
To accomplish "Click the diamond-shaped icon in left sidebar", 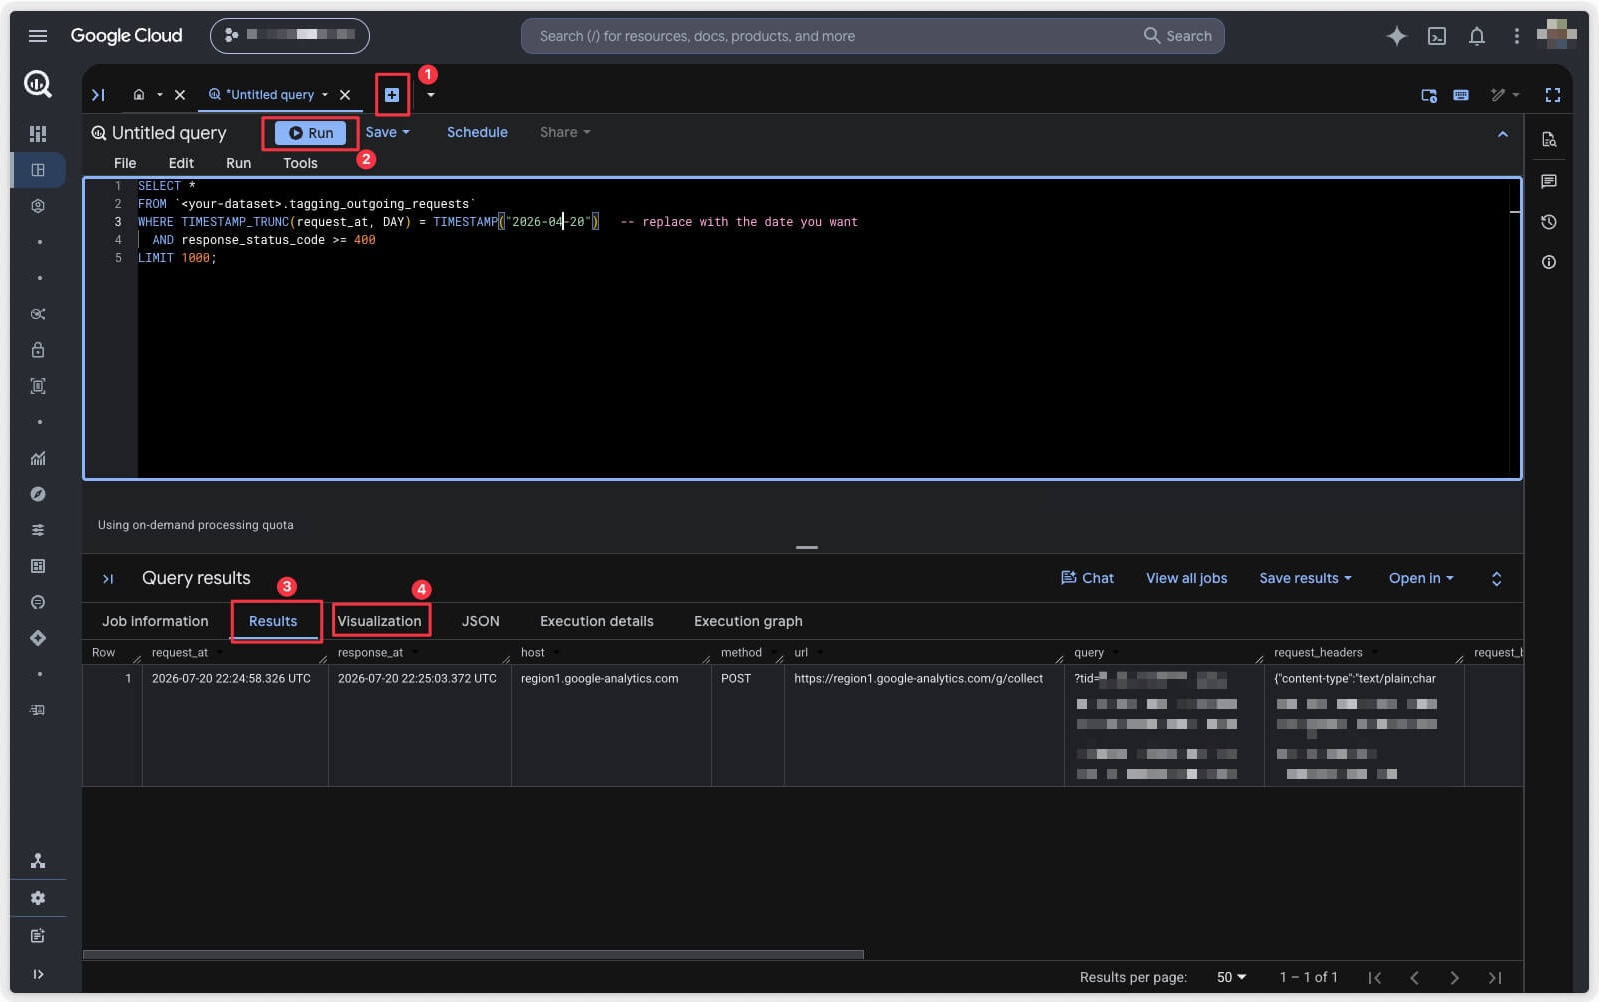I will (38, 638).
